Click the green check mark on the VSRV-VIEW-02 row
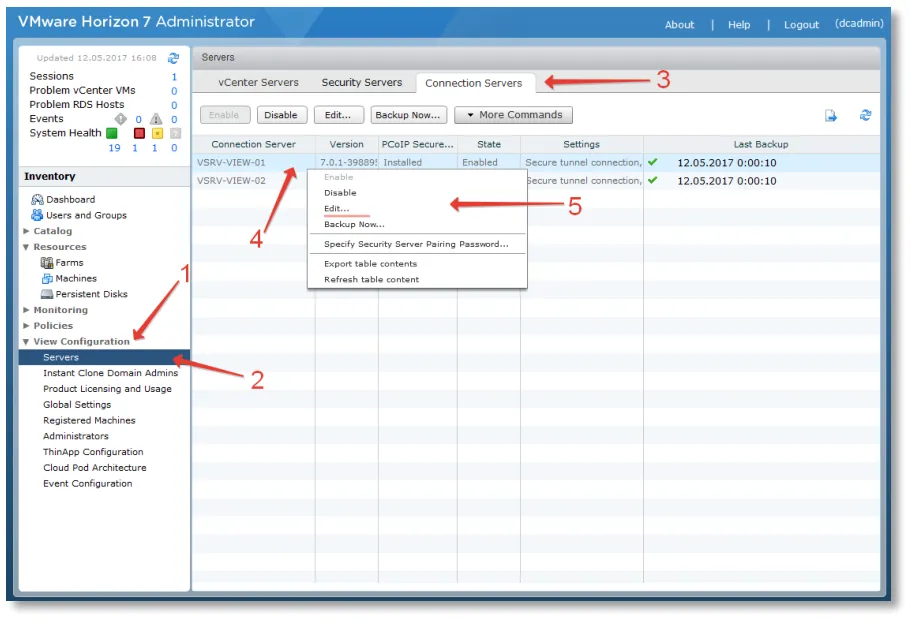Viewport: 910px width, 620px height. tap(653, 180)
